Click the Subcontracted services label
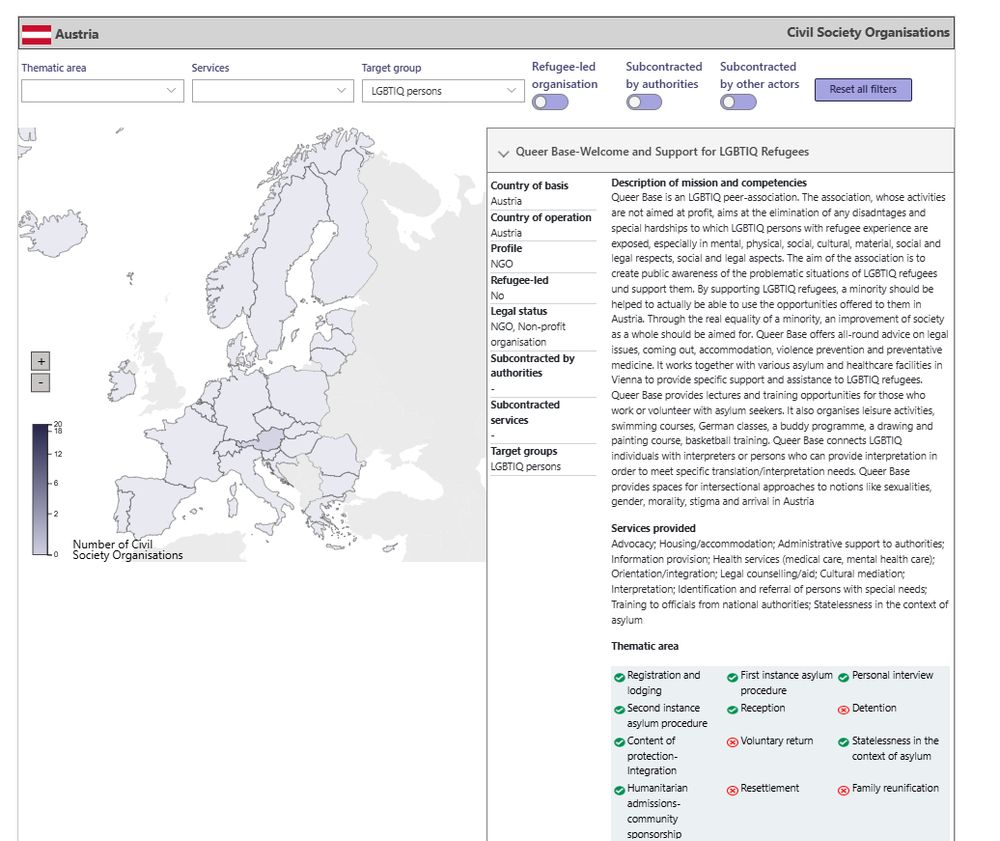The image size is (1000, 841). [525, 413]
